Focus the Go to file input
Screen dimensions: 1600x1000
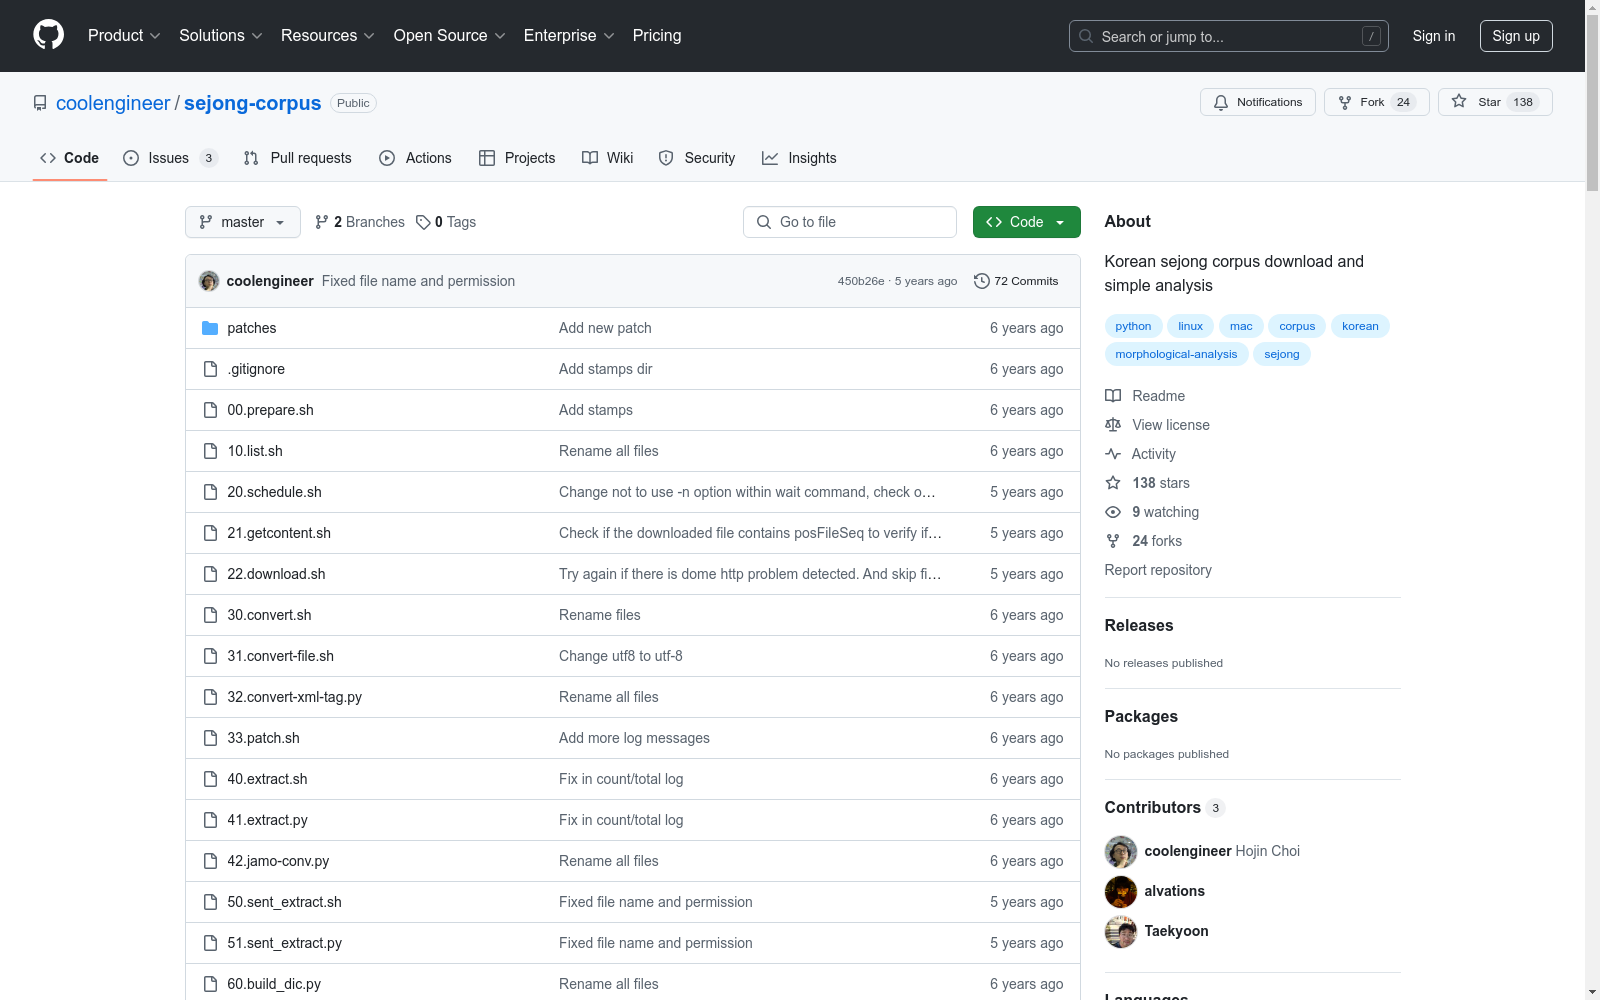click(850, 222)
